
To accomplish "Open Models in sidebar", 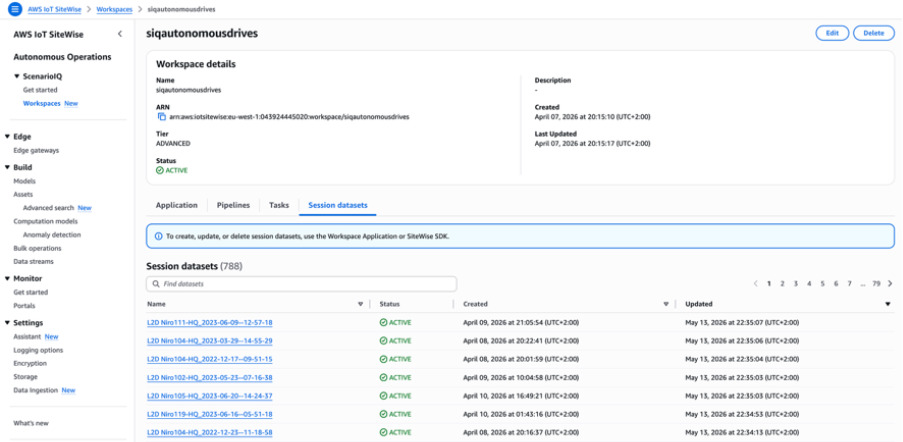I will pos(25,181).
